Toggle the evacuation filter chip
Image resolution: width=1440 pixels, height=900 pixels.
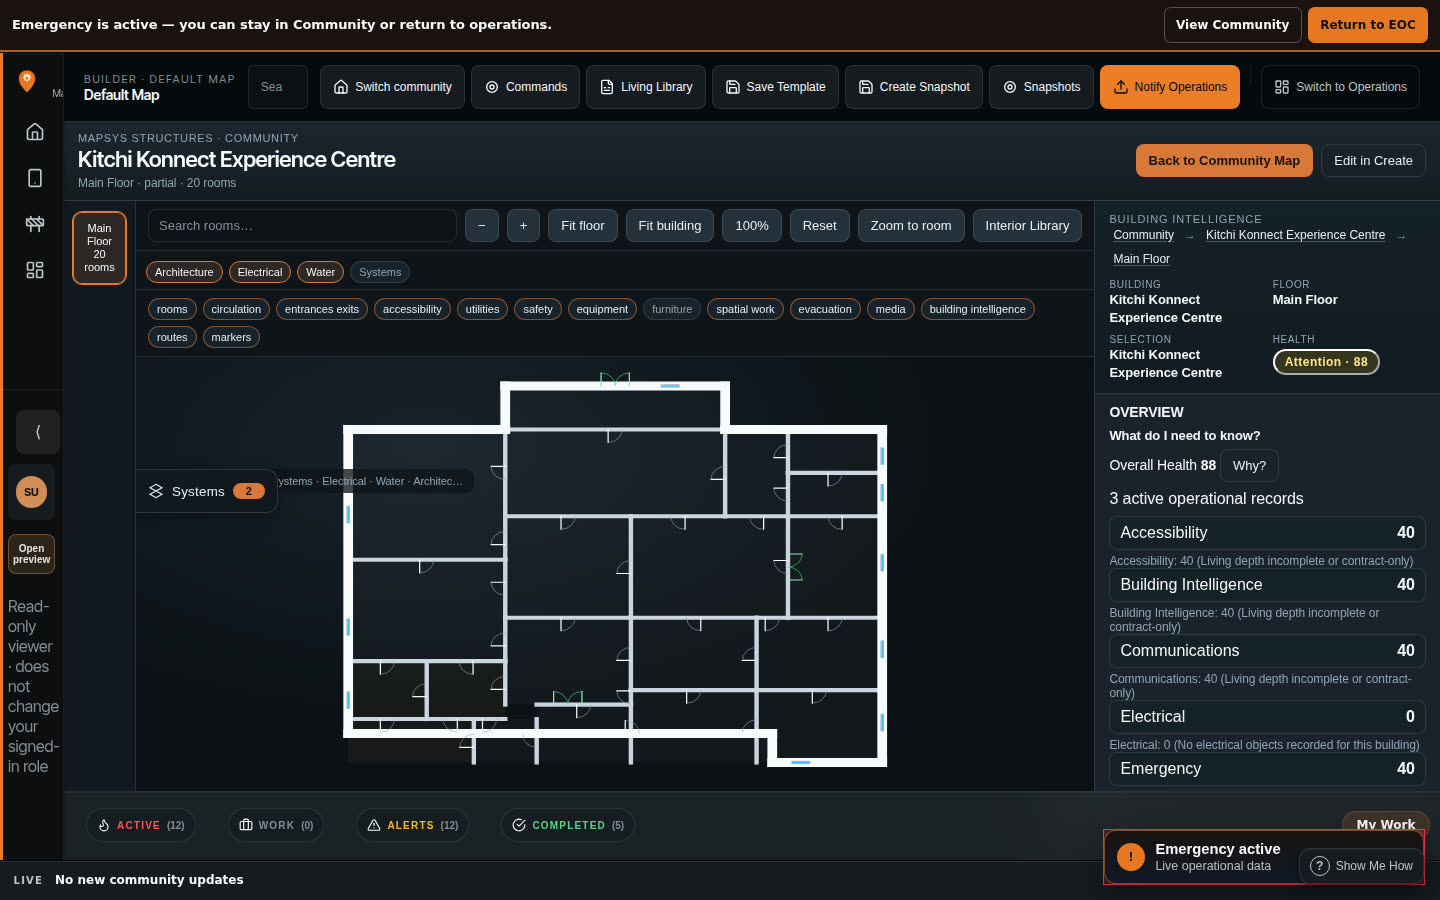coord(825,309)
